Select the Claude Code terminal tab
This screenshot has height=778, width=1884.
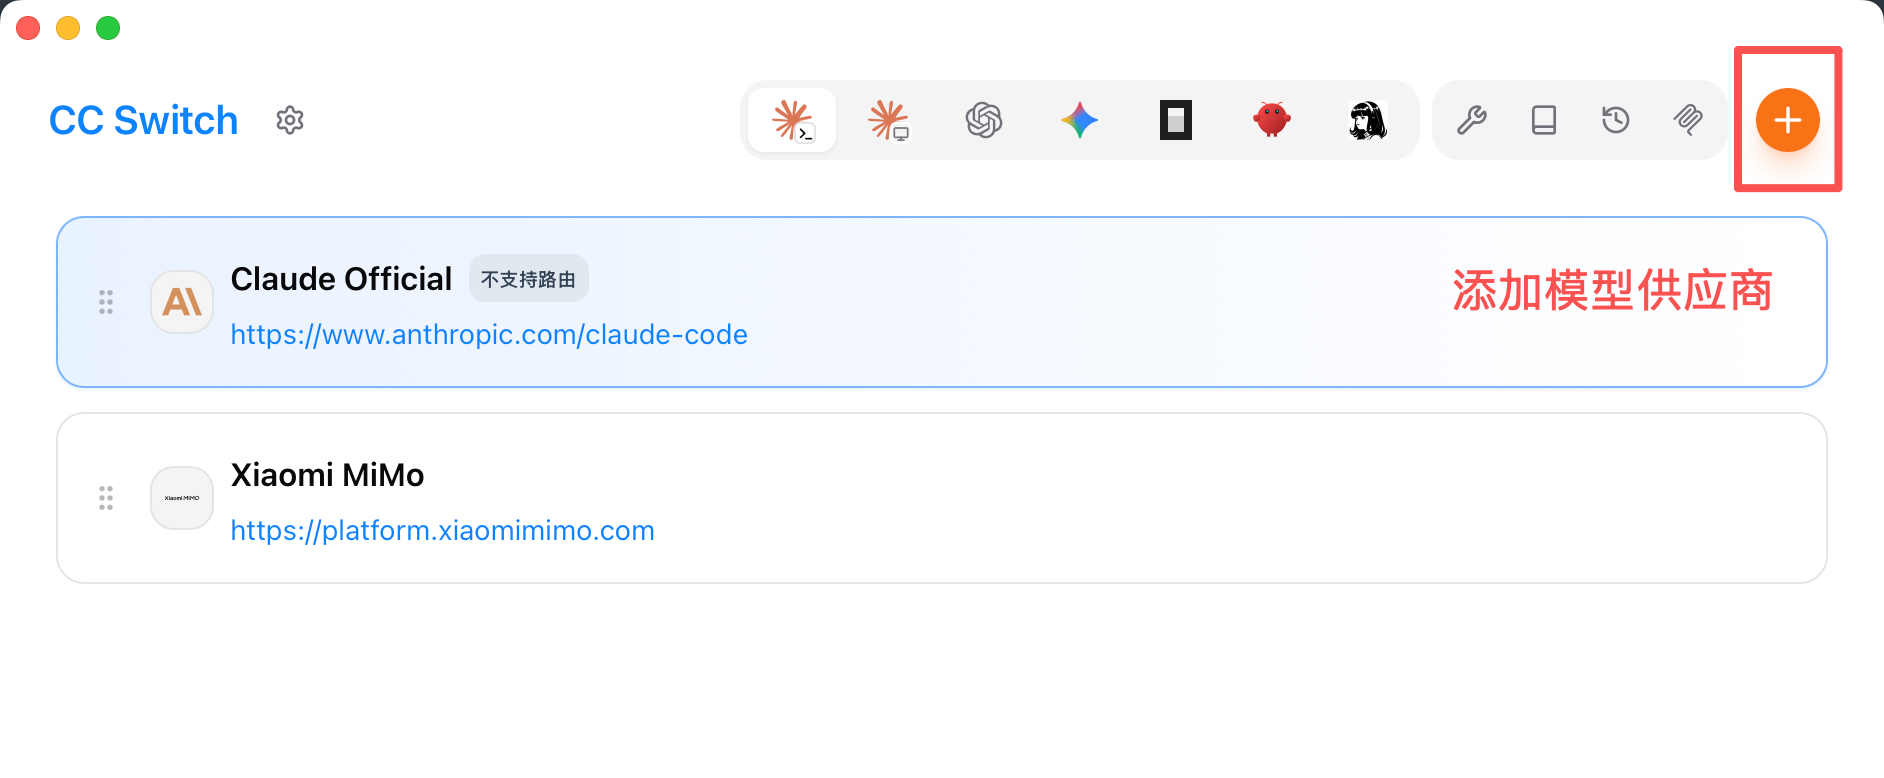(793, 120)
